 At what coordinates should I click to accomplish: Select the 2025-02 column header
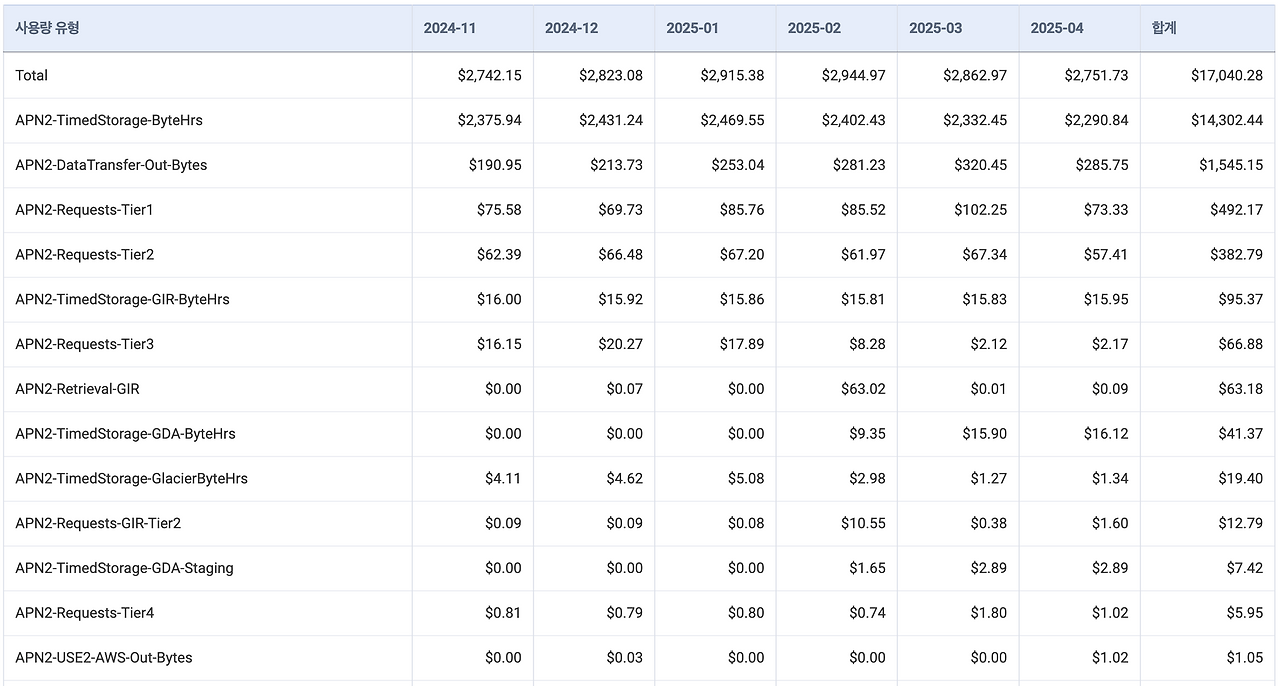click(814, 28)
